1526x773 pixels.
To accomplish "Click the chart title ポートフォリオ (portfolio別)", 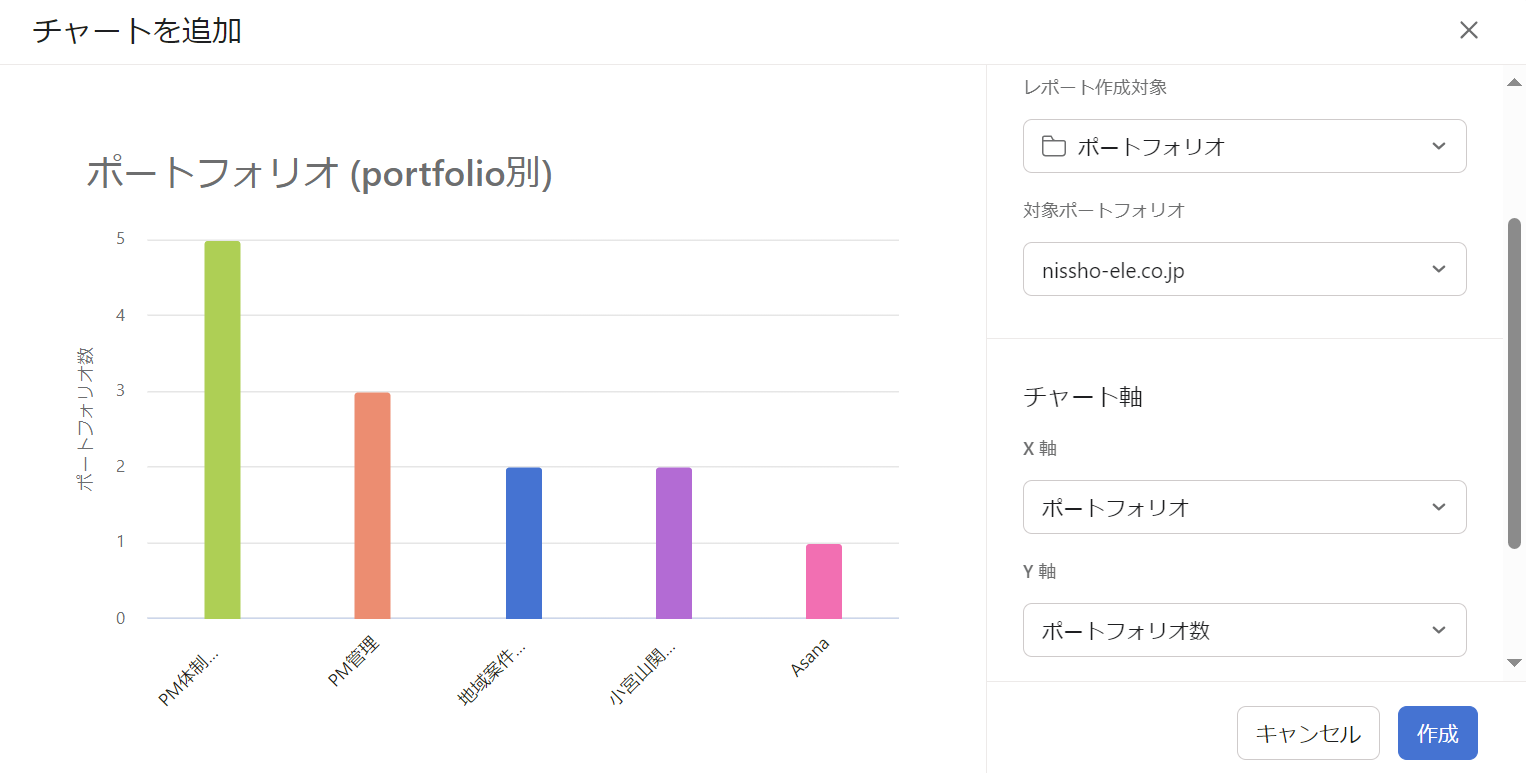I will [x=319, y=174].
